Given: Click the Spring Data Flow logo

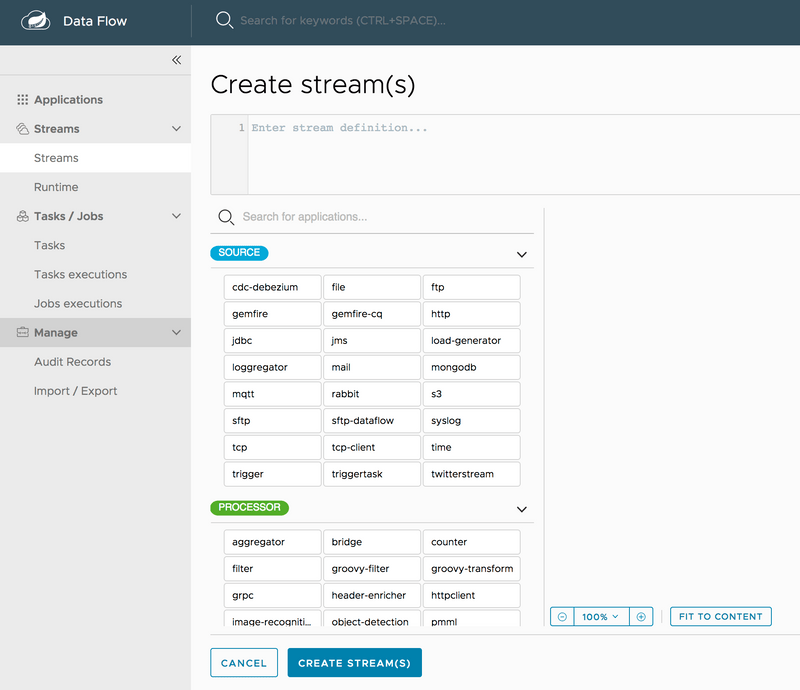Looking at the screenshot, I should click(x=34, y=20).
